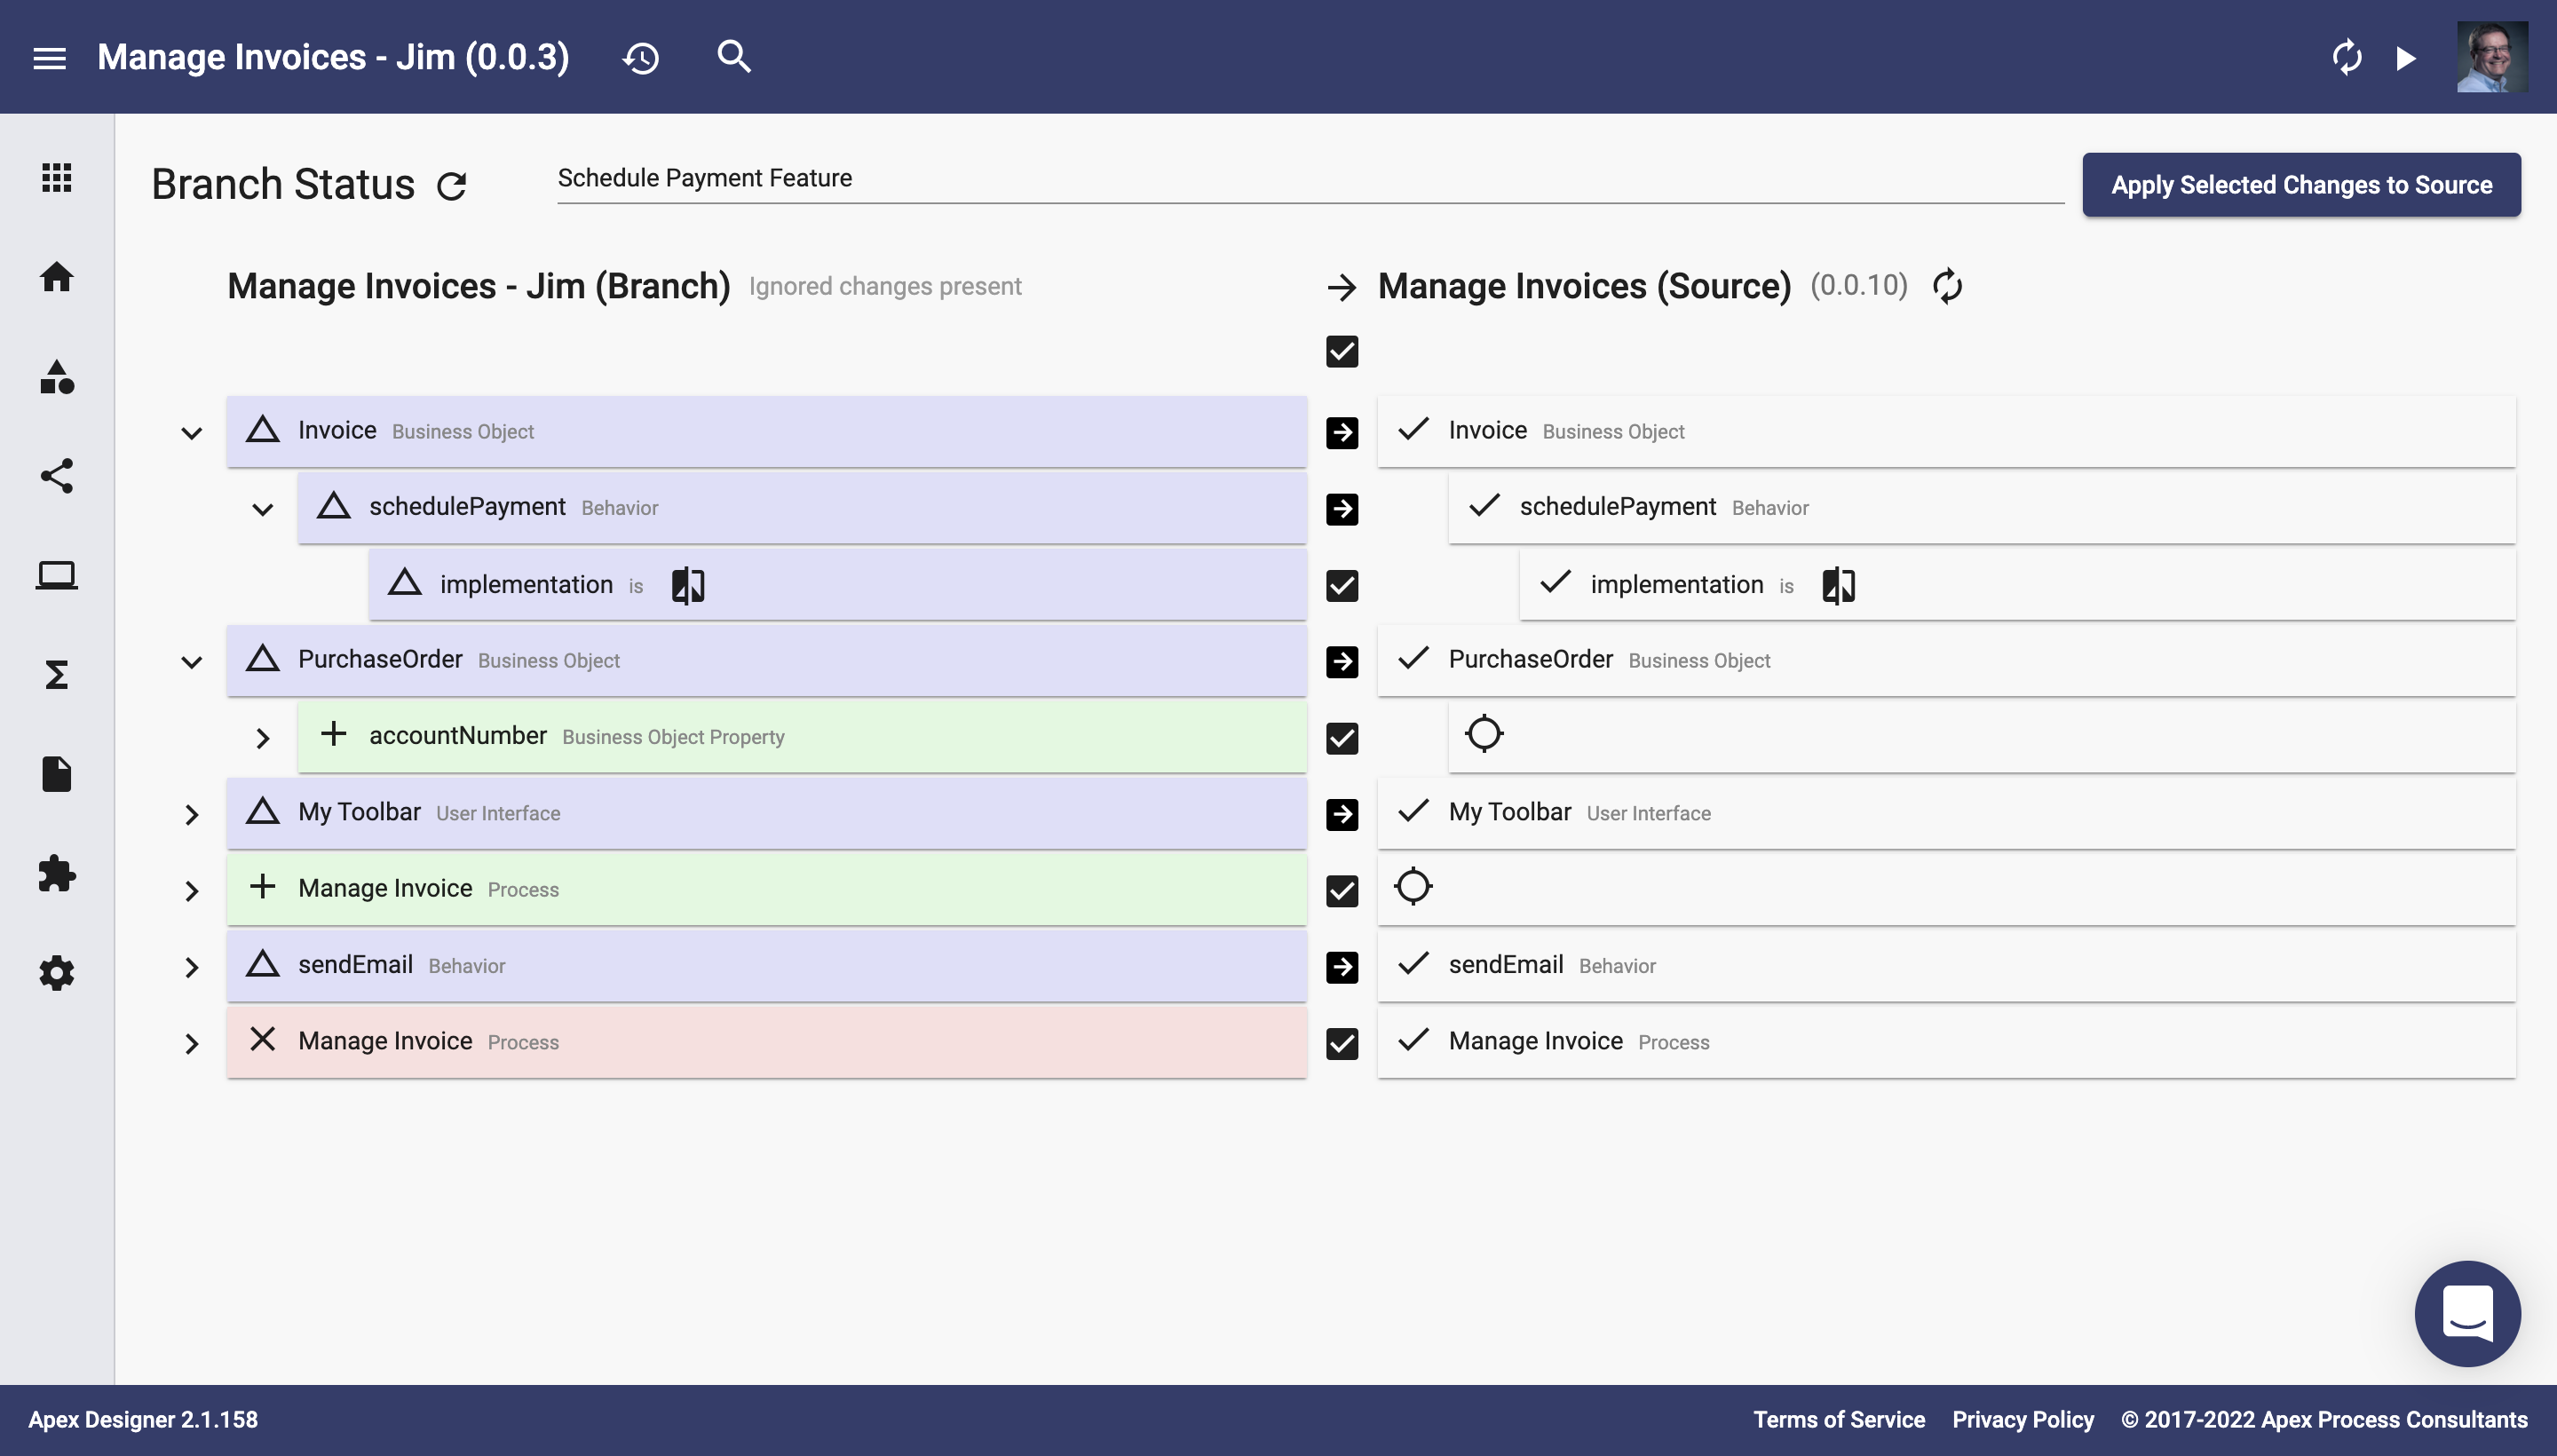Click the analytics/sigma icon in the left sidebar
This screenshot has width=2557, height=1456.
56,675
